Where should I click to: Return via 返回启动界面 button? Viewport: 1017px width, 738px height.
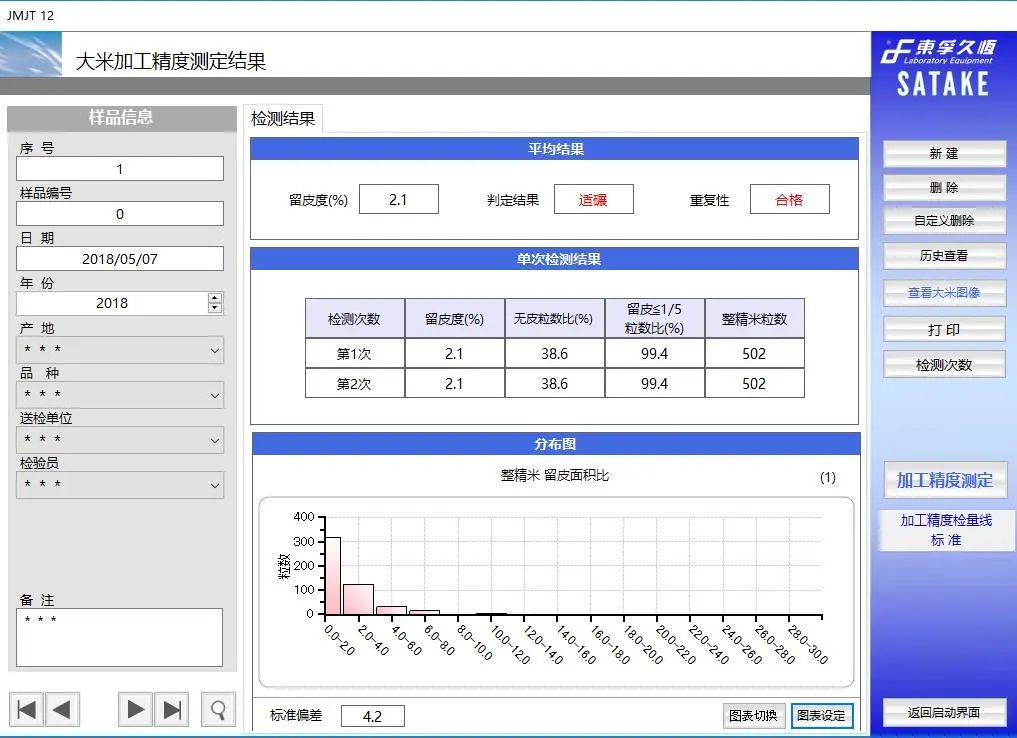pos(944,713)
